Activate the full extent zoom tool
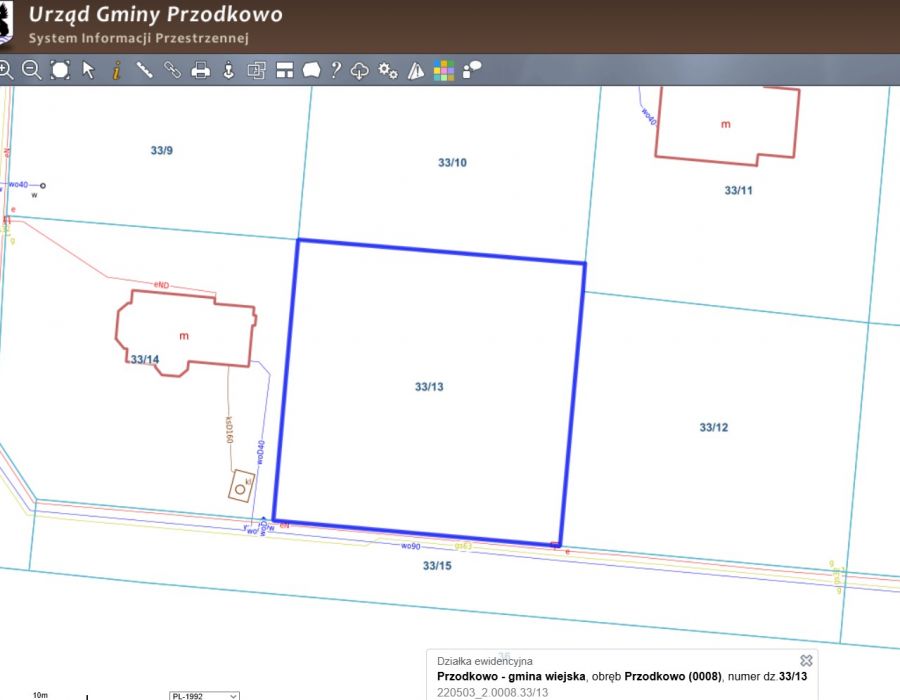 (60, 70)
